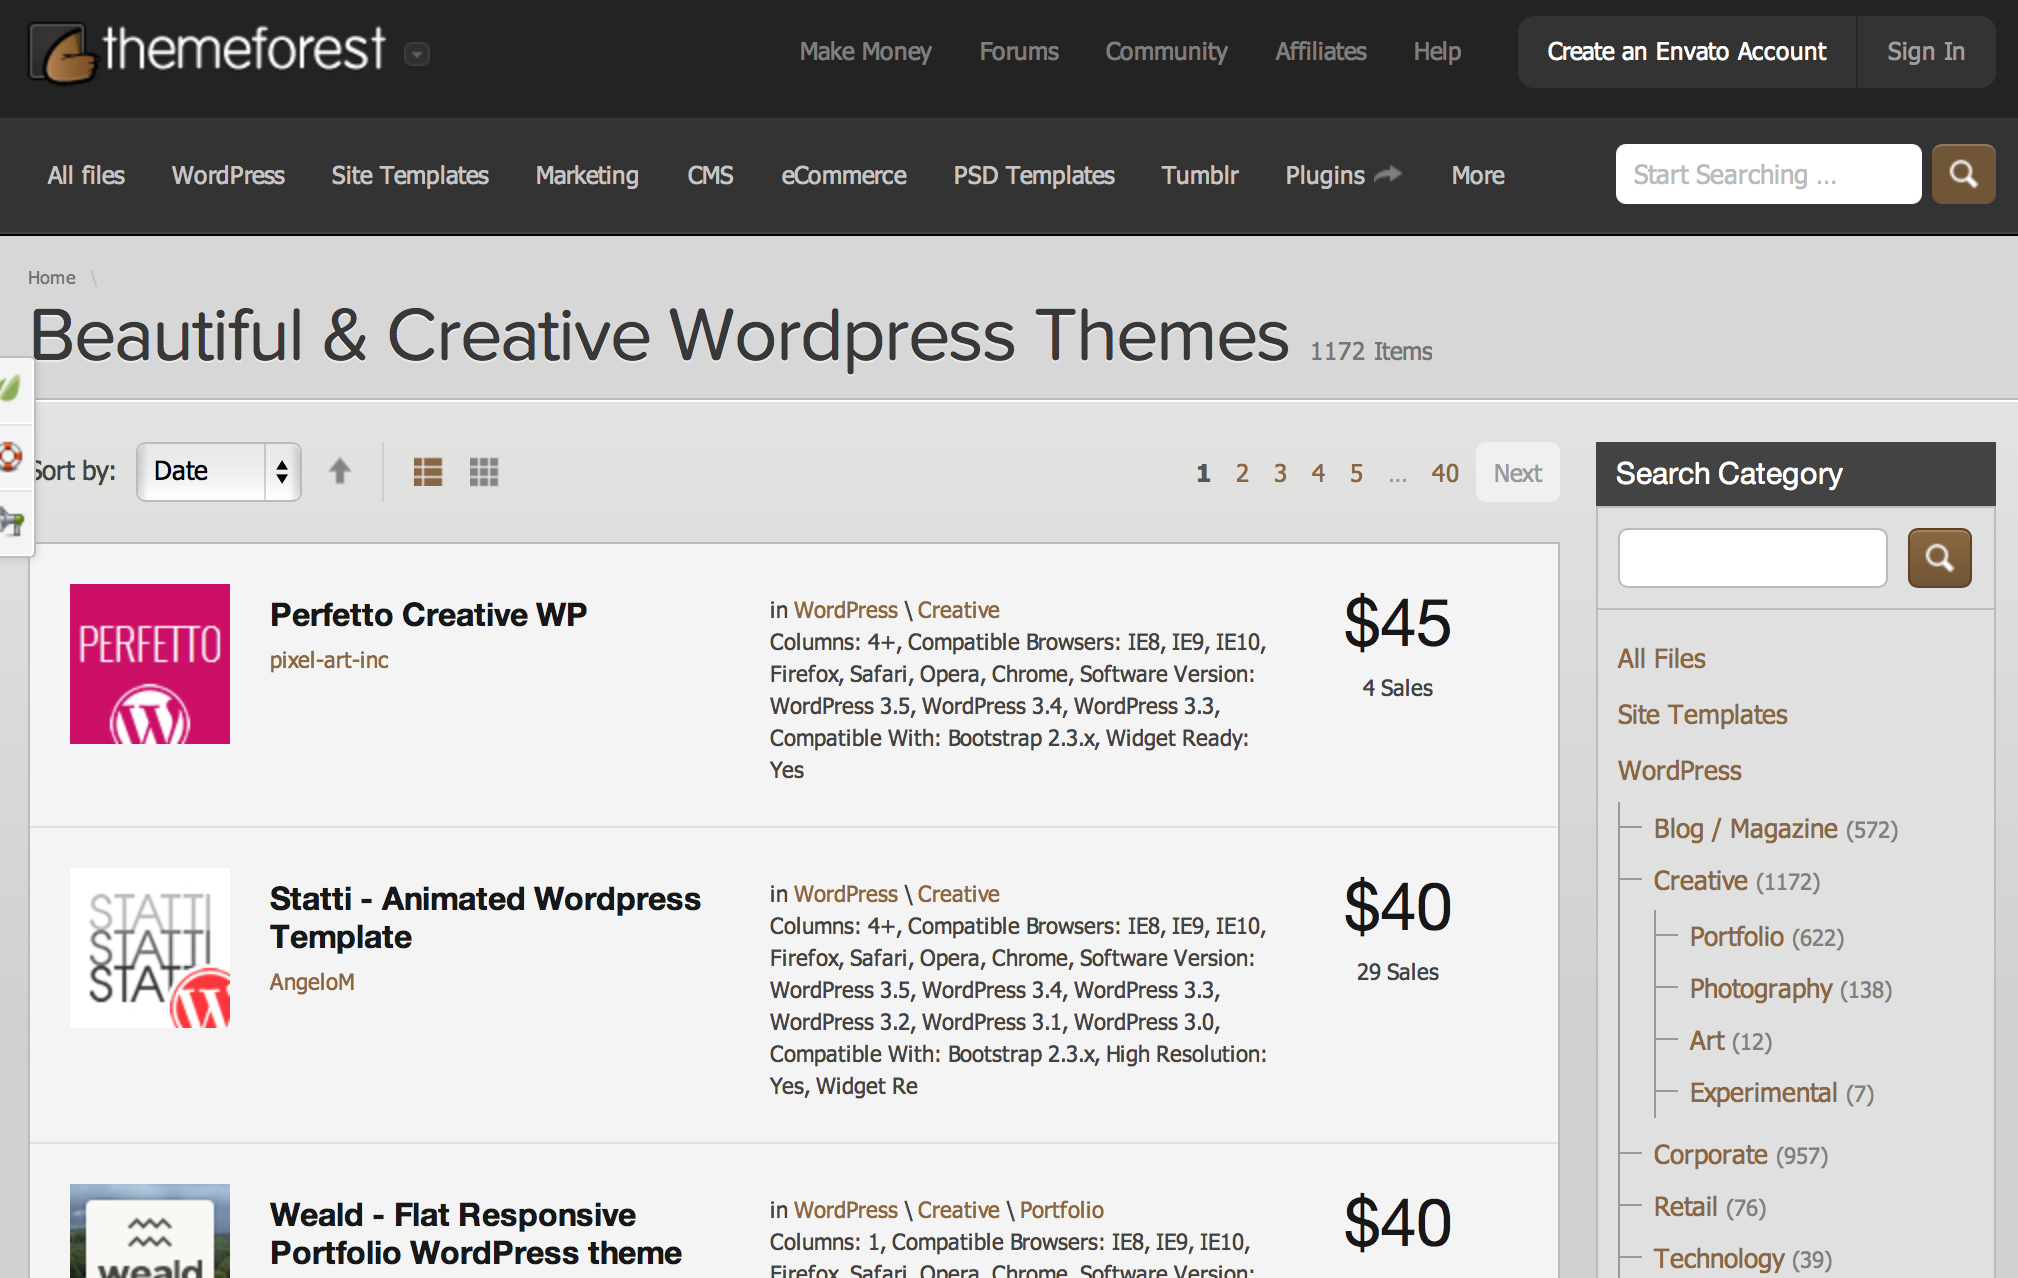Click Create an Envato Account button
The height and width of the screenshot is (1278, 2018).
1687,52
